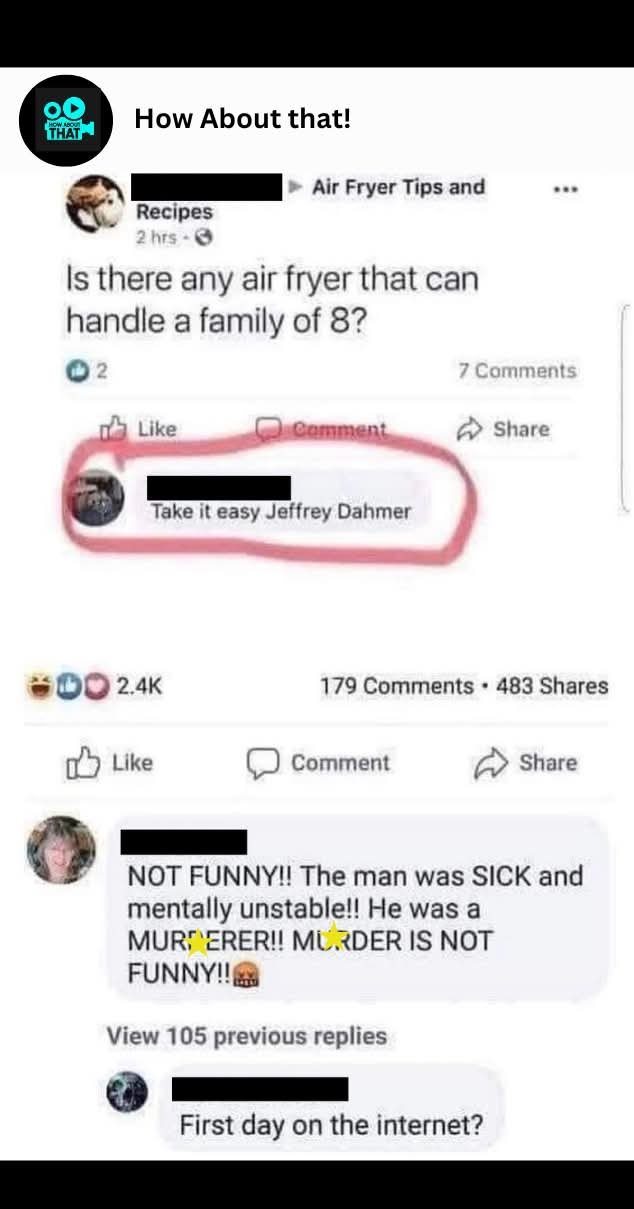Viewport: 634px width, 1209px height.
Task: Click the outer Comment speech bubble icon
Action: (x=262, y=763)
